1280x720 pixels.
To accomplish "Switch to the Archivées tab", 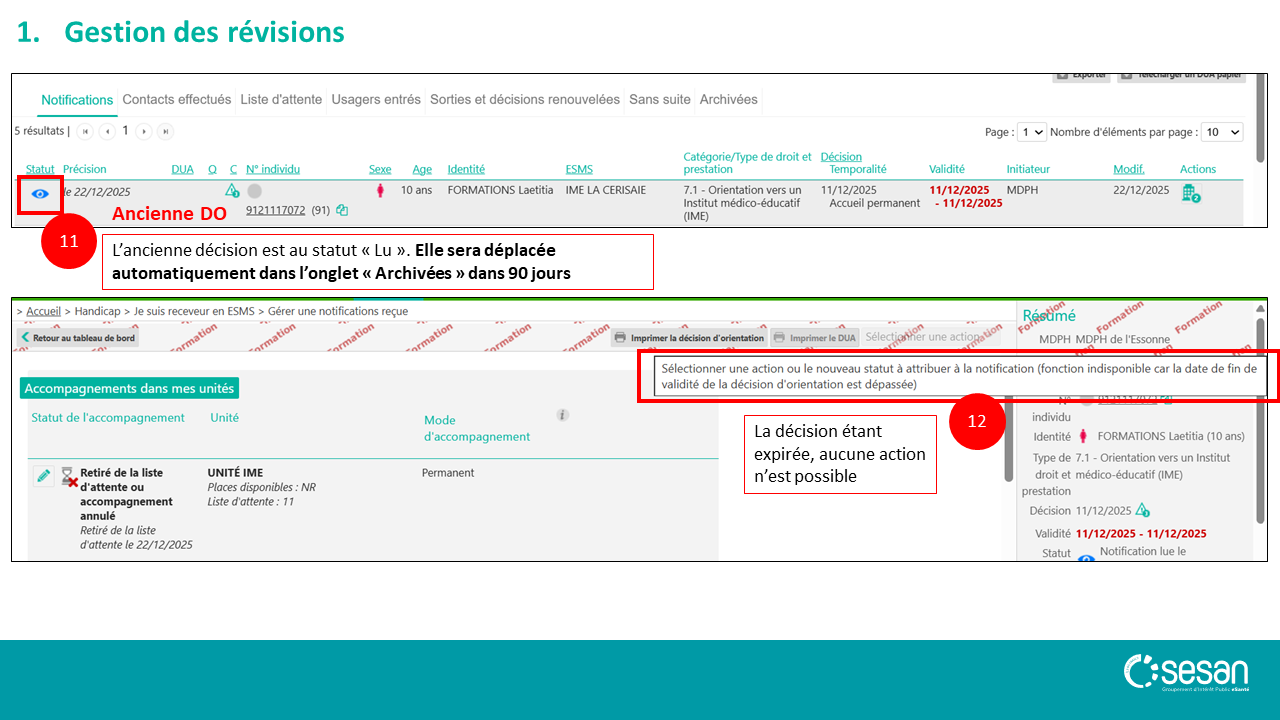I will coord(728,100).
